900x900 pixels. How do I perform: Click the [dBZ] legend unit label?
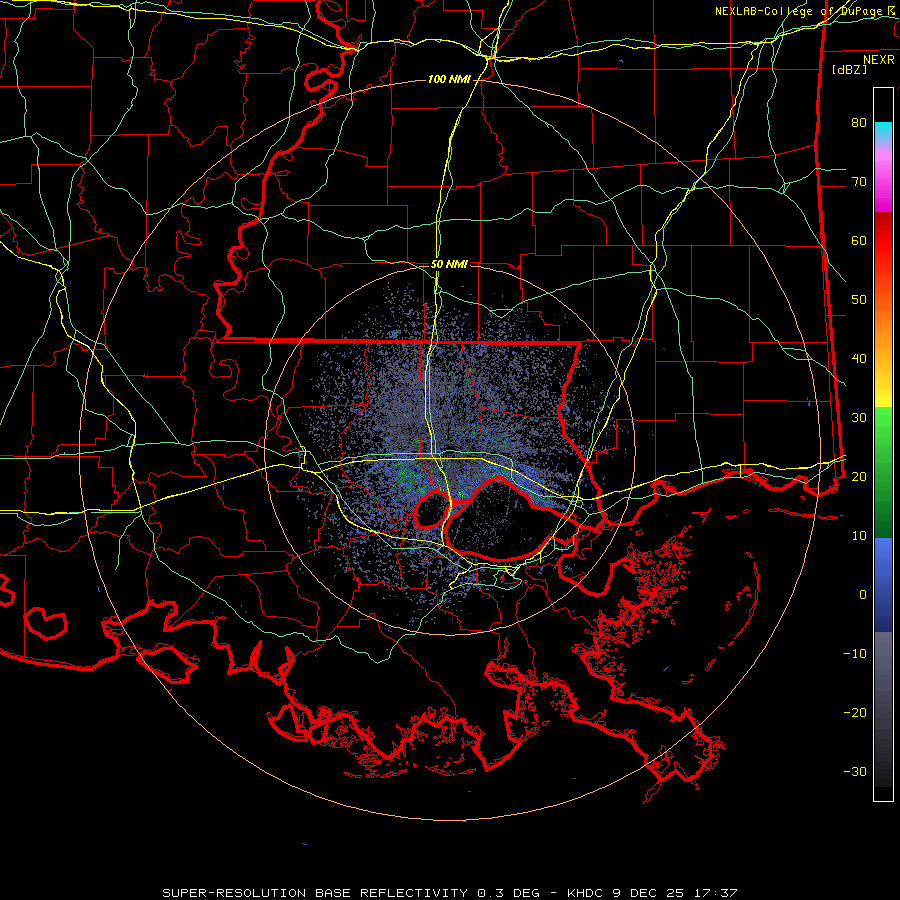point(849,70)
